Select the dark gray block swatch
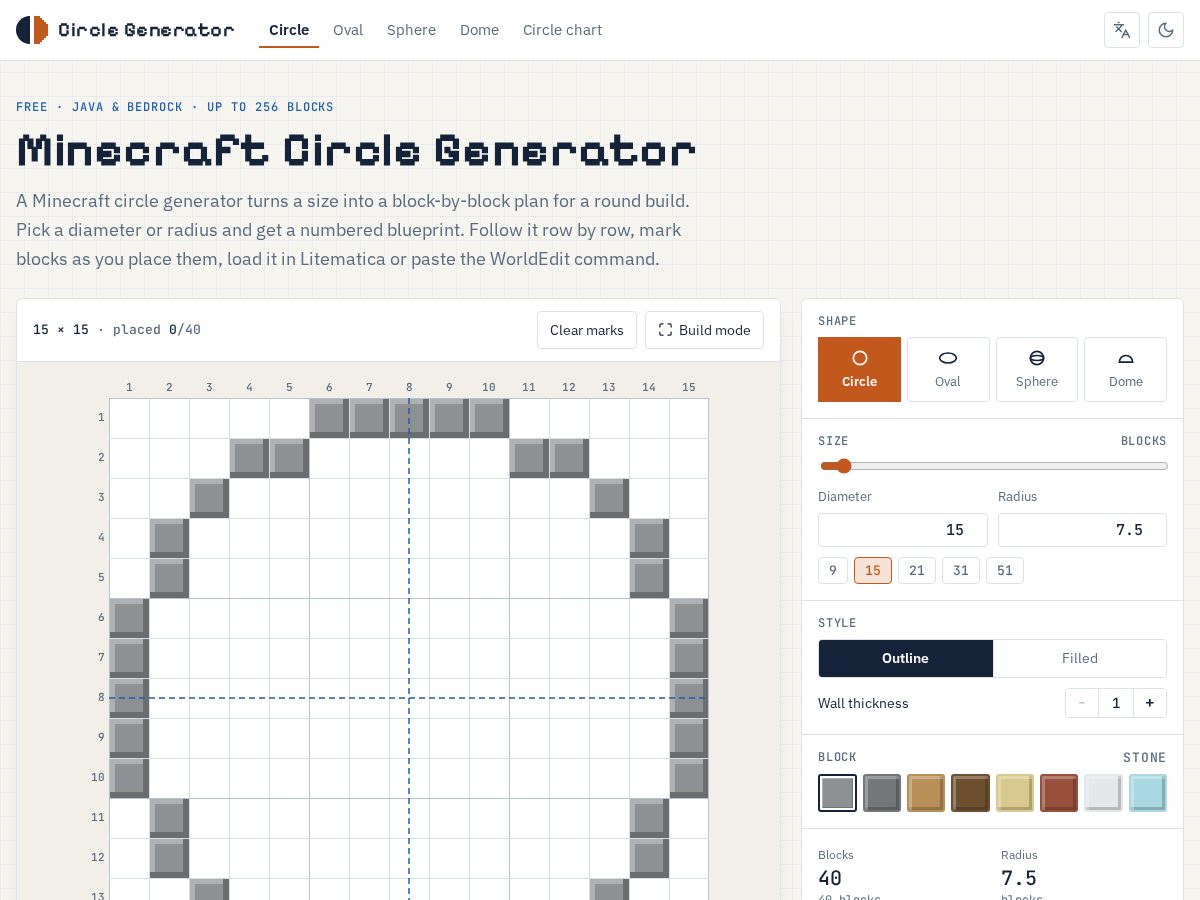 point(882,793)
